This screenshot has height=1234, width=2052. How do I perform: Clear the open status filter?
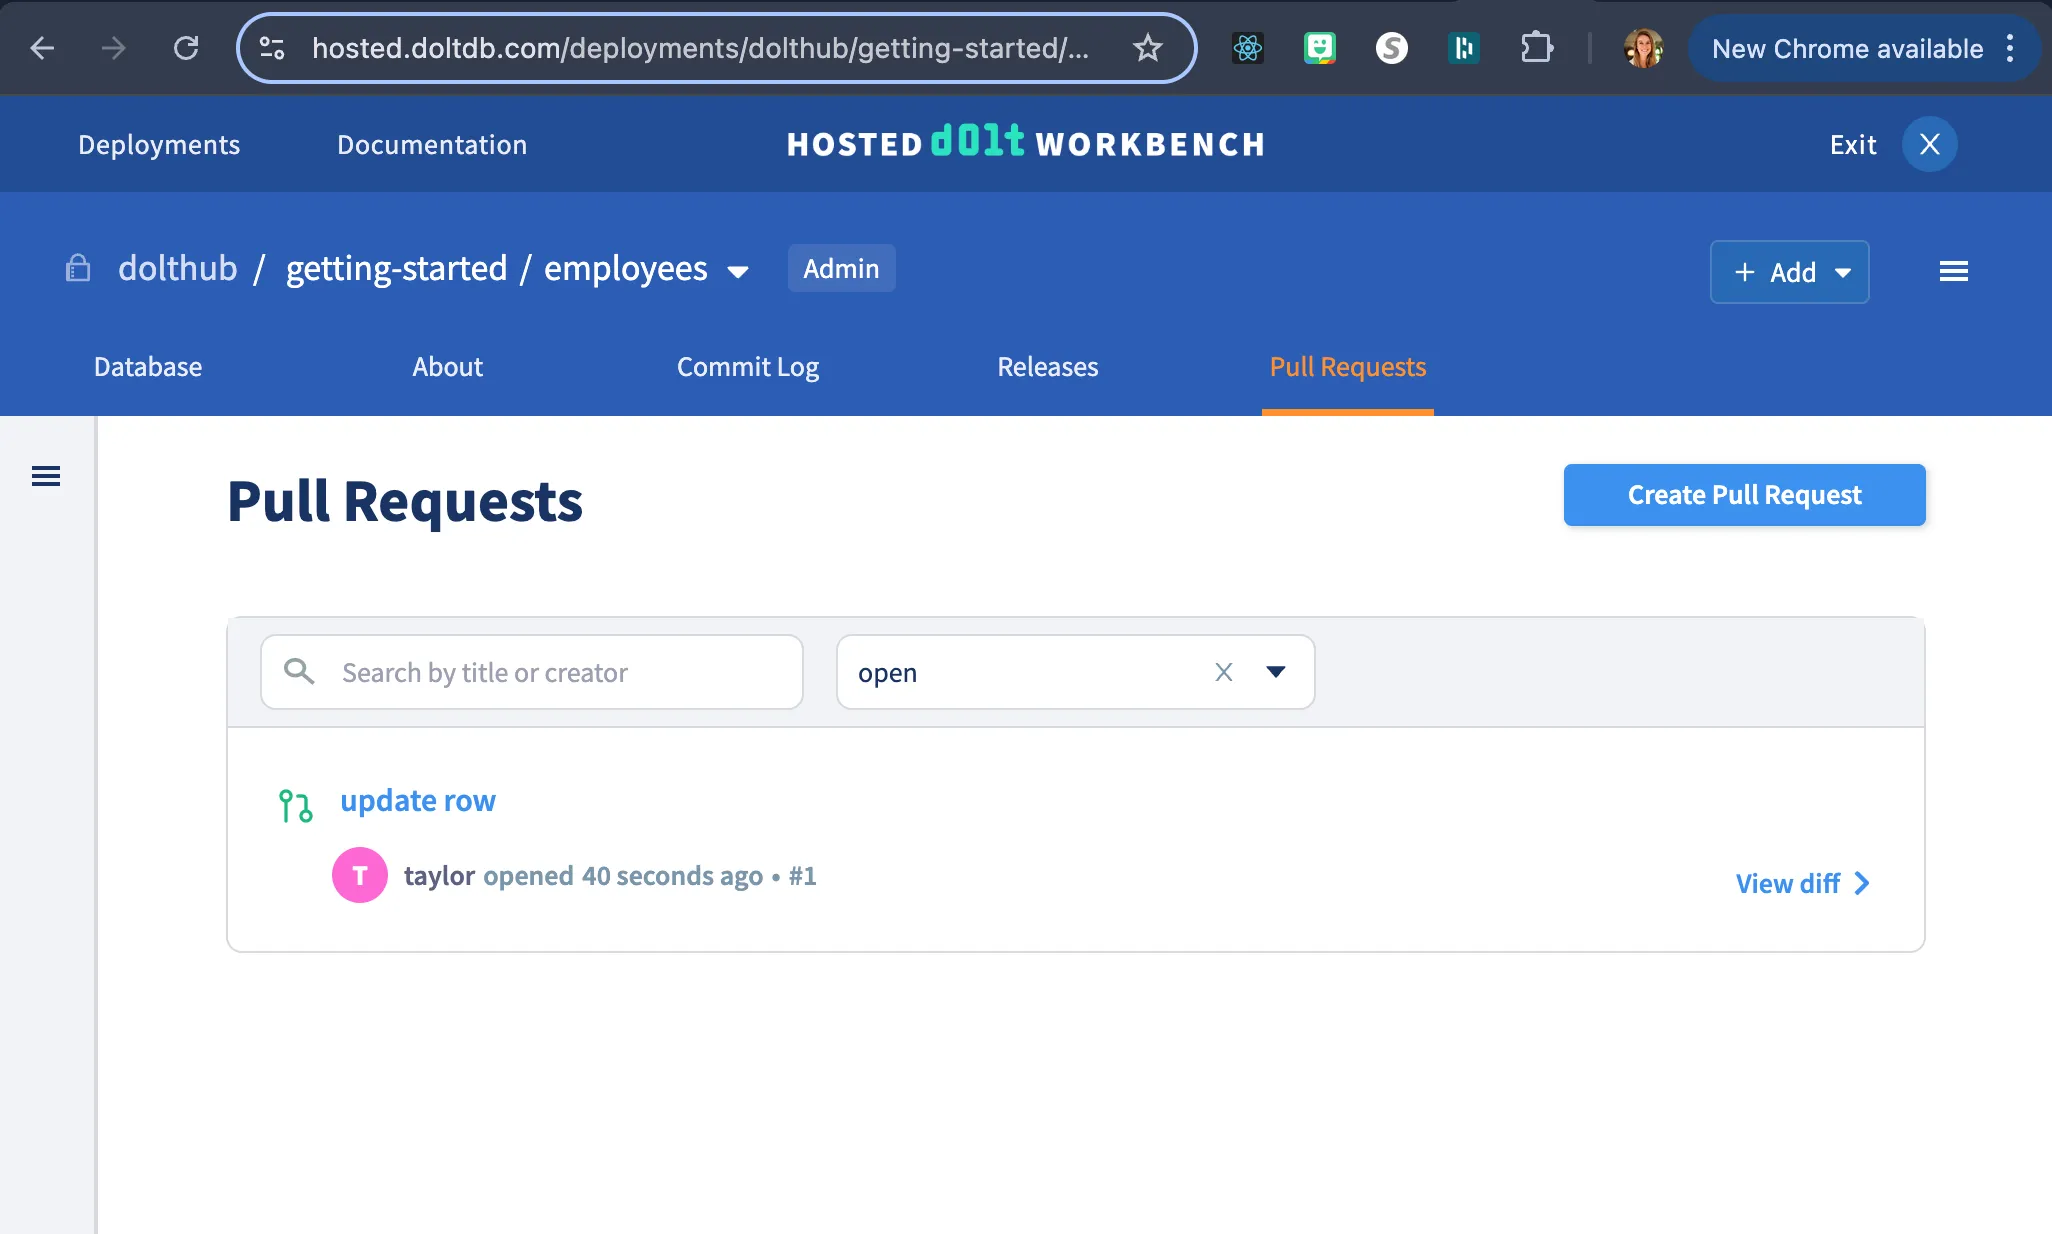coord(1223,673)
